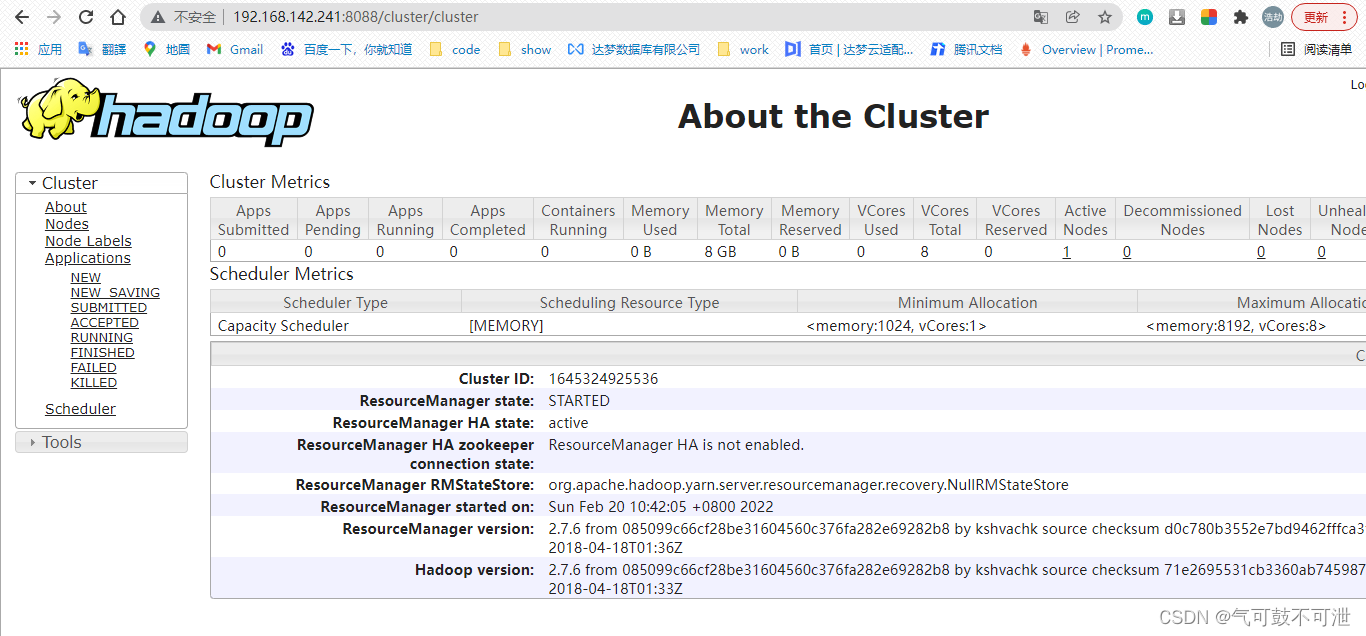Open the 腾讯文档 bookmark
The height and width of the screenshot is (636, 1366).
coord(966,49)
